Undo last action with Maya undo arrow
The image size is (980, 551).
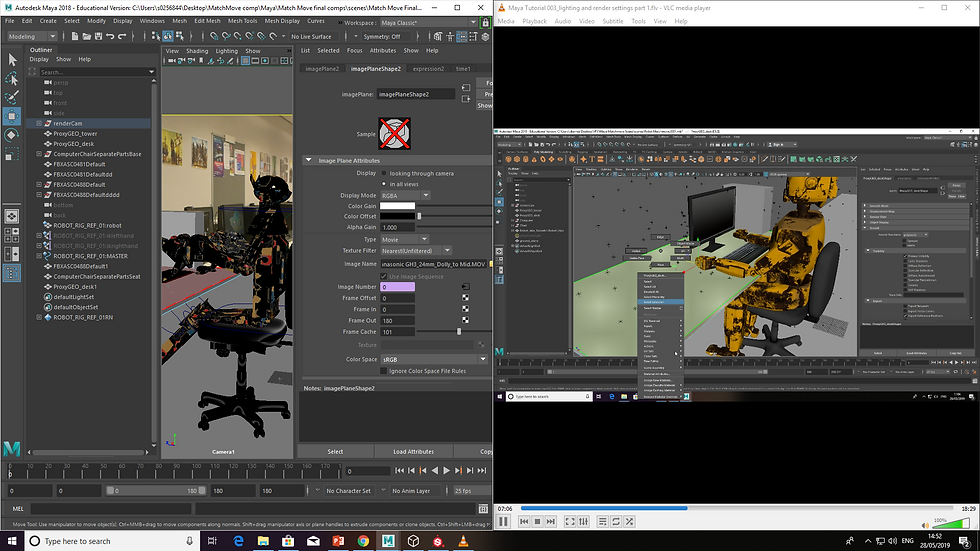pos(110,36)
